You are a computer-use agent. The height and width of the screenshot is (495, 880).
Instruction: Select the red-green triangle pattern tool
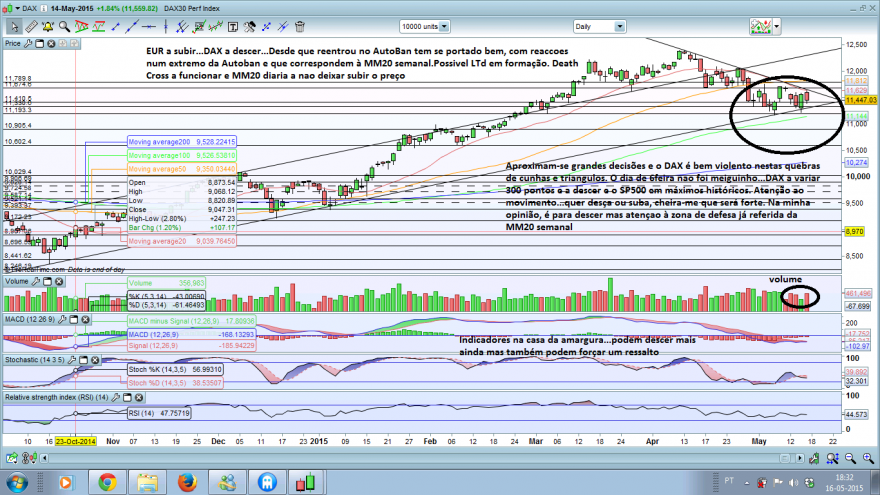(x=82, y=26)
